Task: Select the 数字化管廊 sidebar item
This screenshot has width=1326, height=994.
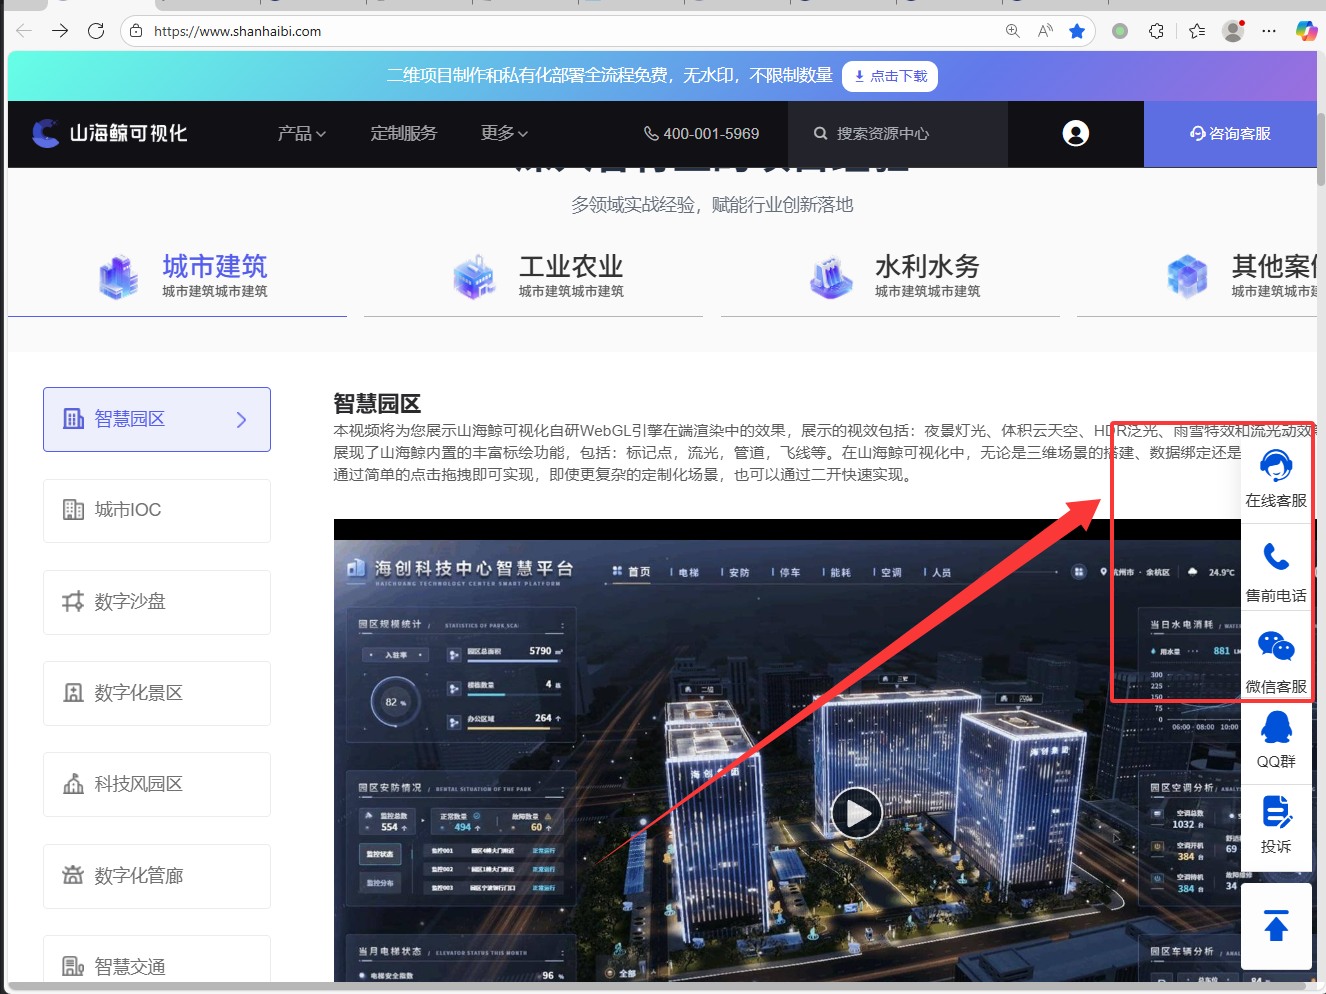Action: pyautogui.click(x=157, y=876)
